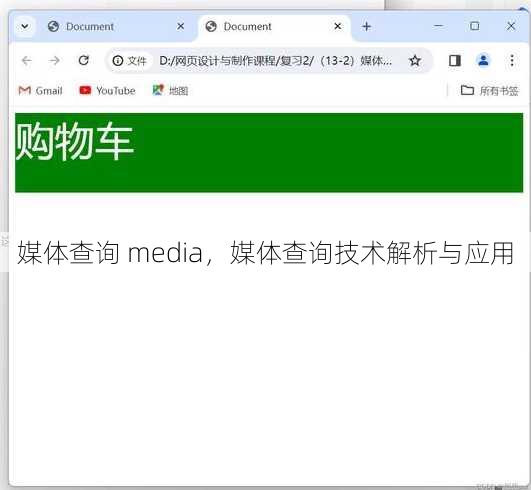Open the Gmail bookmark

(41, 91)
